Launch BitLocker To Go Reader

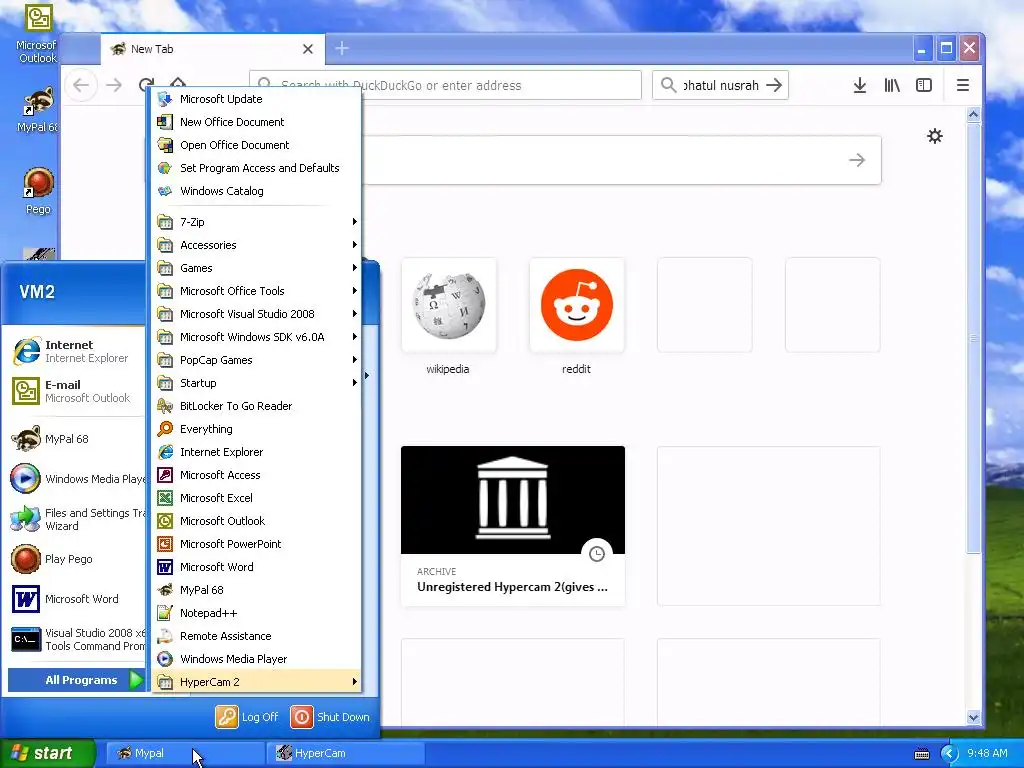[x=256, y=406]
